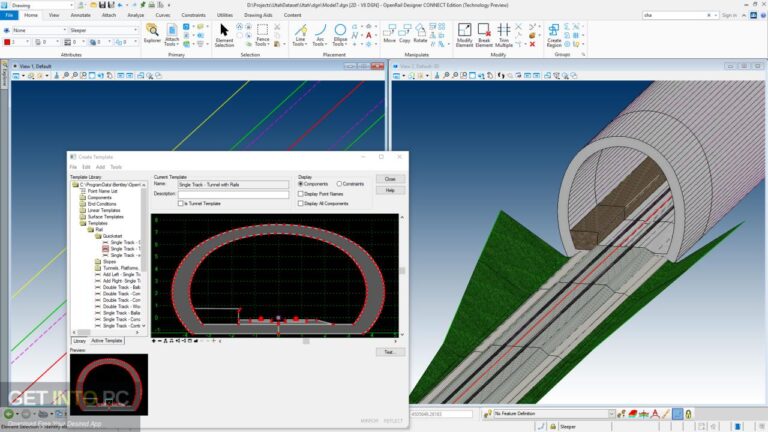Activate the Modify Element tool

click(464, 35)
